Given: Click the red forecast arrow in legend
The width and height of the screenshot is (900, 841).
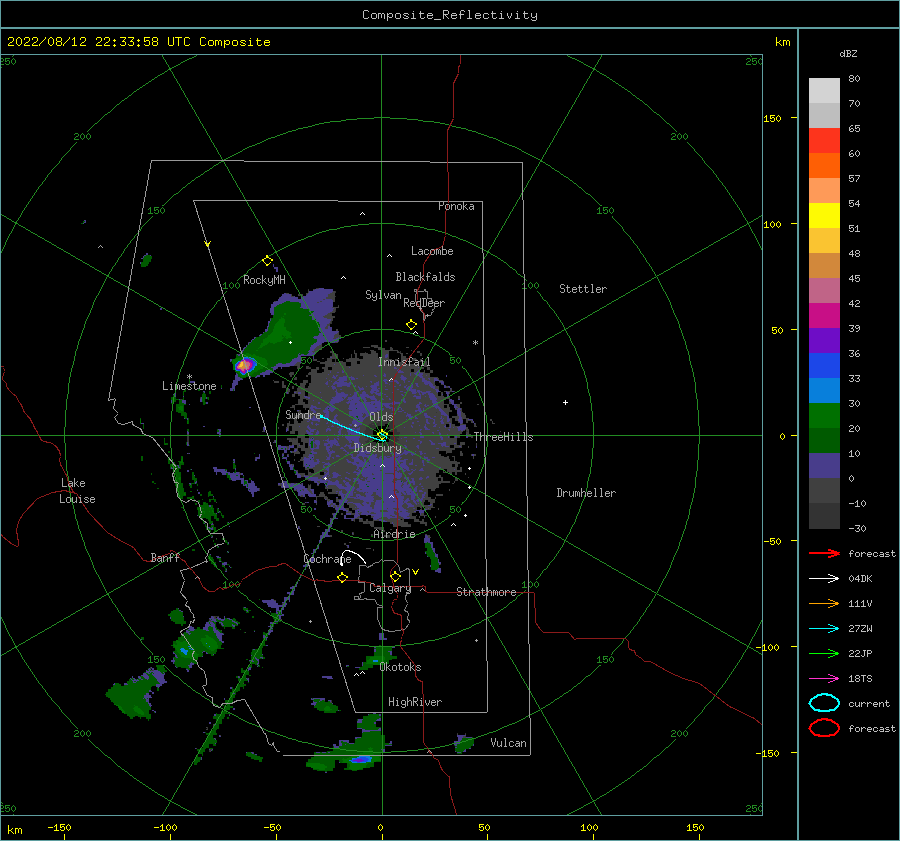Looking at the screenshot, I should (824, 553).
